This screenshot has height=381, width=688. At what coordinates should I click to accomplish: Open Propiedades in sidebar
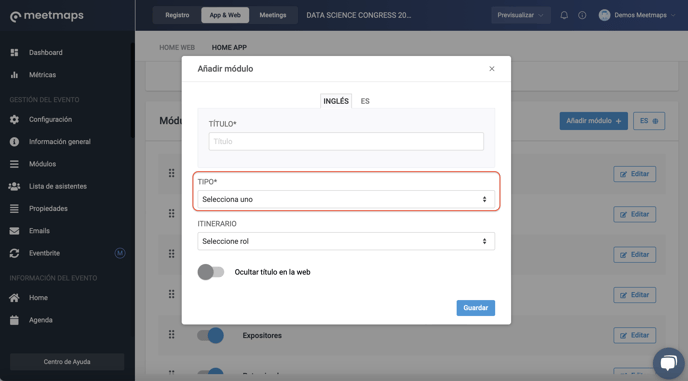(48, 208)
